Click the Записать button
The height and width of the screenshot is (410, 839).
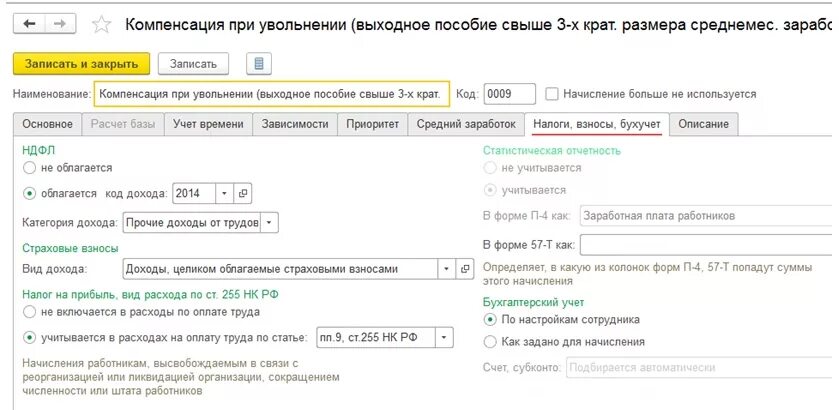click(193, 64)
